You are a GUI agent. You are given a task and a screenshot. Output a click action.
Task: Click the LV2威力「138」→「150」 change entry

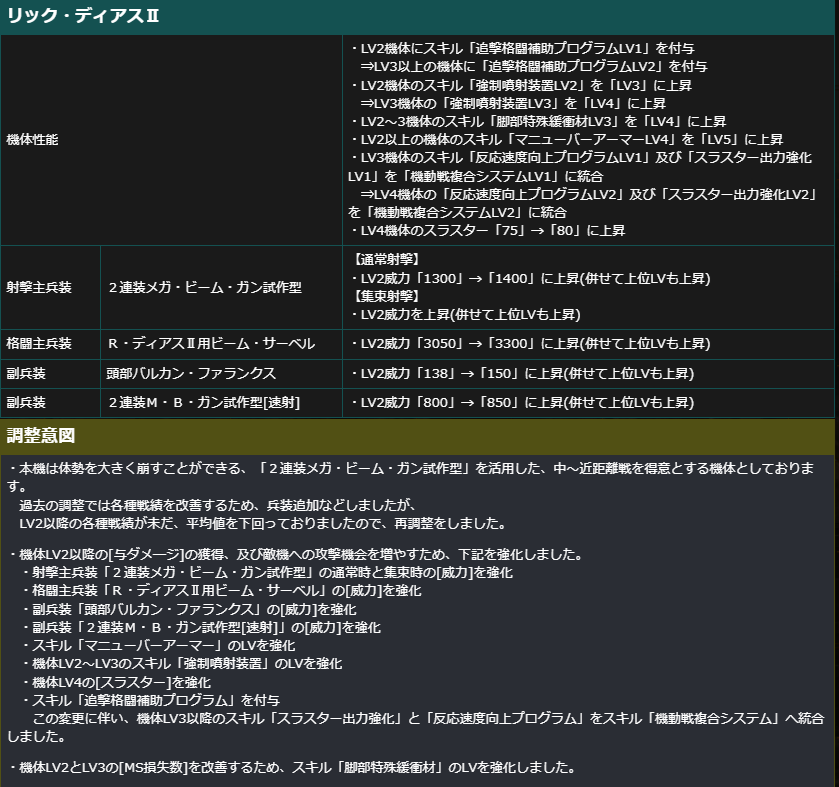[521, 373]
